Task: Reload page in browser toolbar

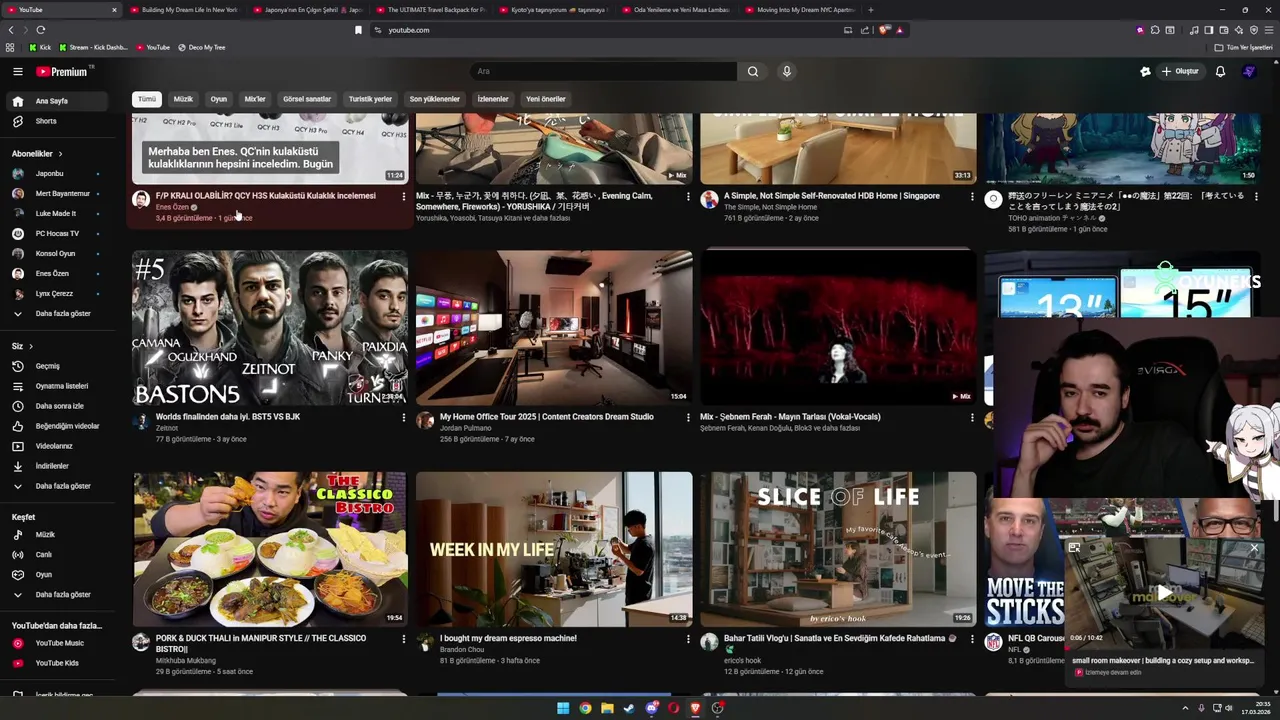Action: [x=41, y=30]
